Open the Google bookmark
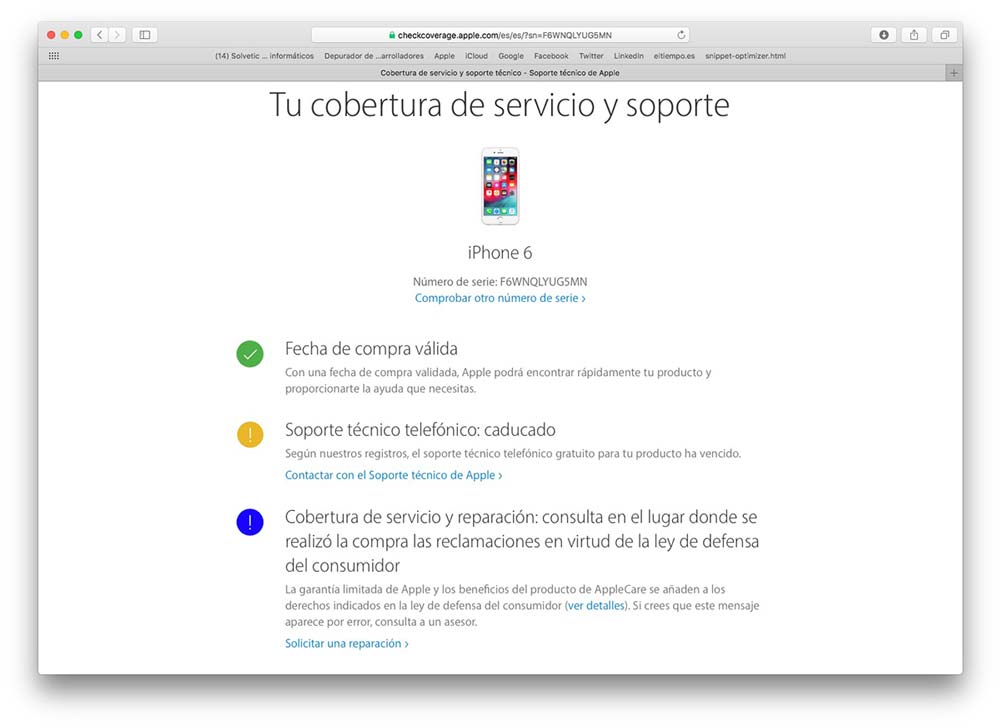This screenshot has height=728, width=1000. point(511,56)
